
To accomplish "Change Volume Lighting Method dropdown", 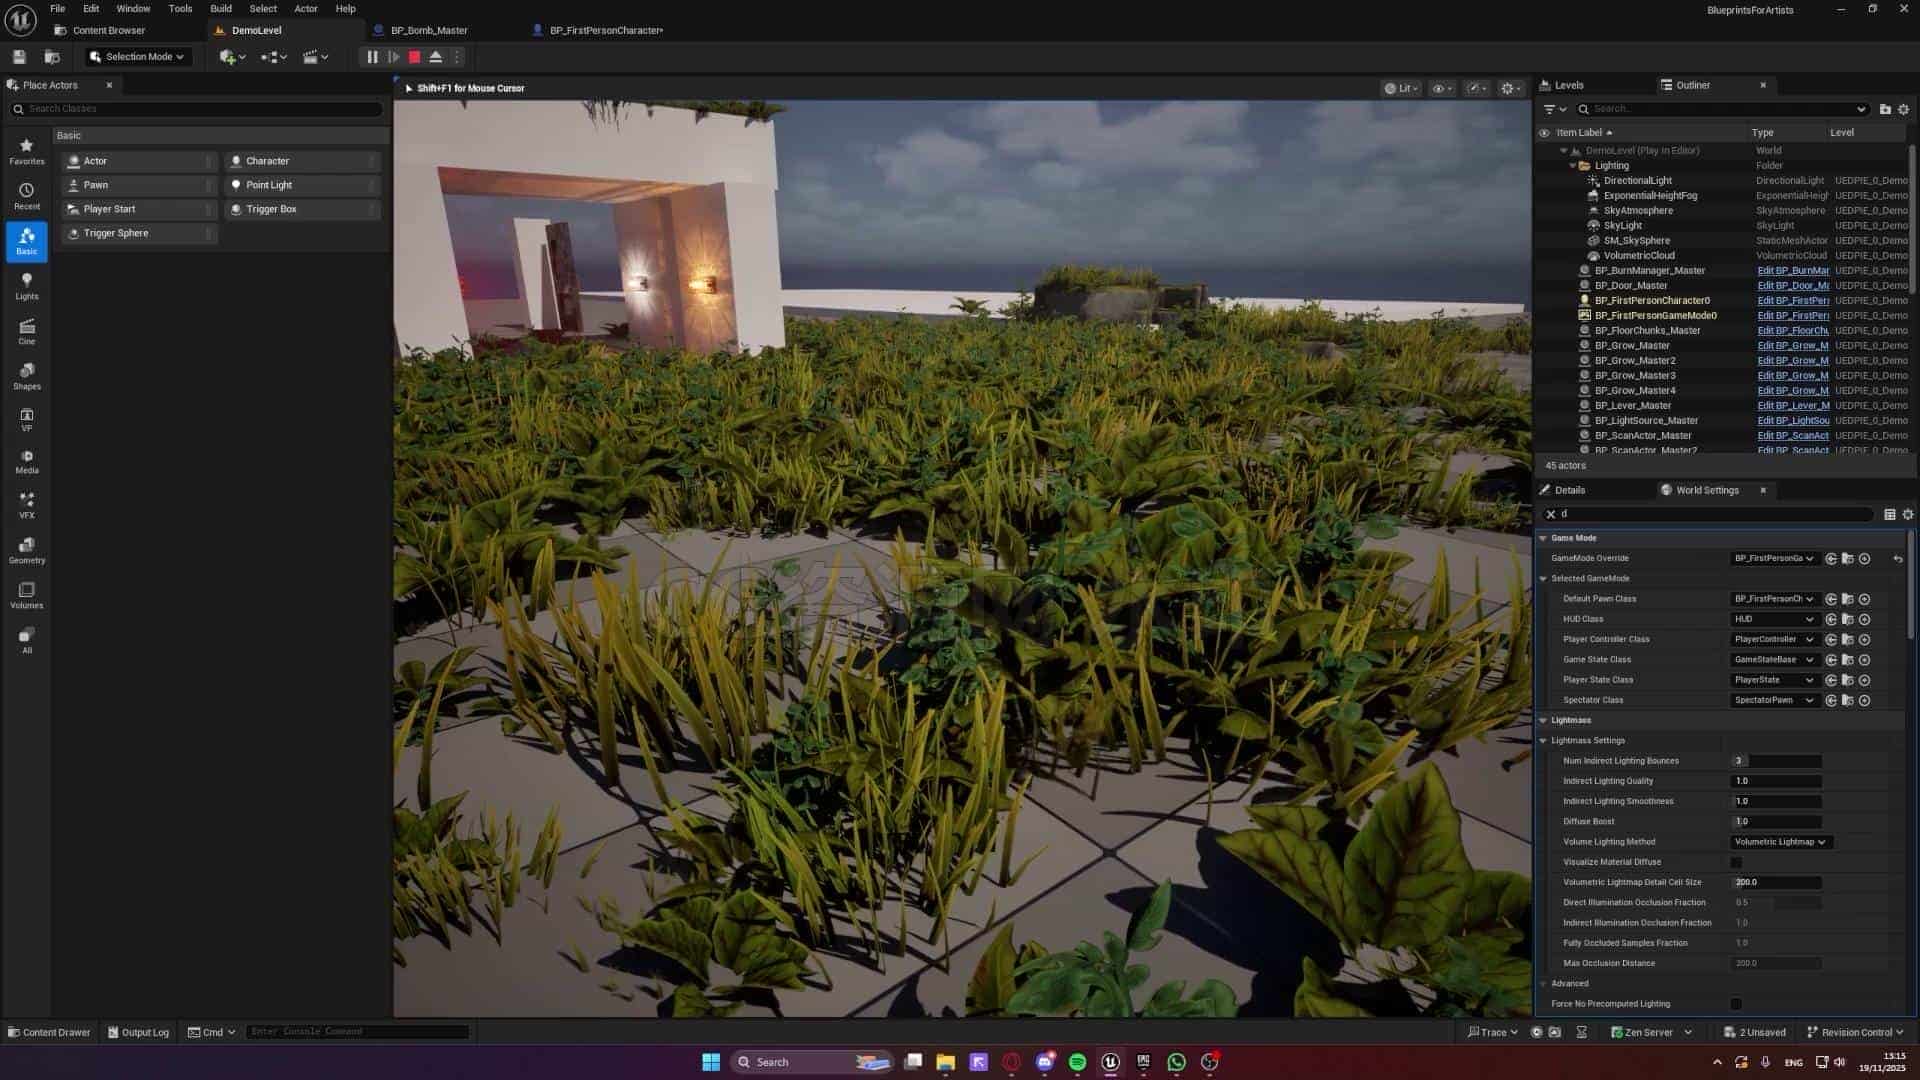I will (x=1781, y=842).
